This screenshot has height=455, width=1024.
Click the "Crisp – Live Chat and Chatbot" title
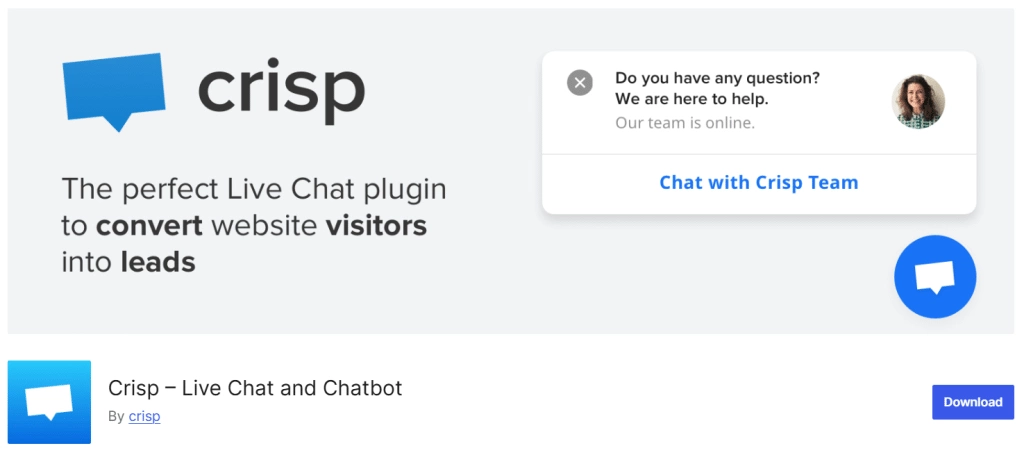pyautogui.click(x=255, y=388)
